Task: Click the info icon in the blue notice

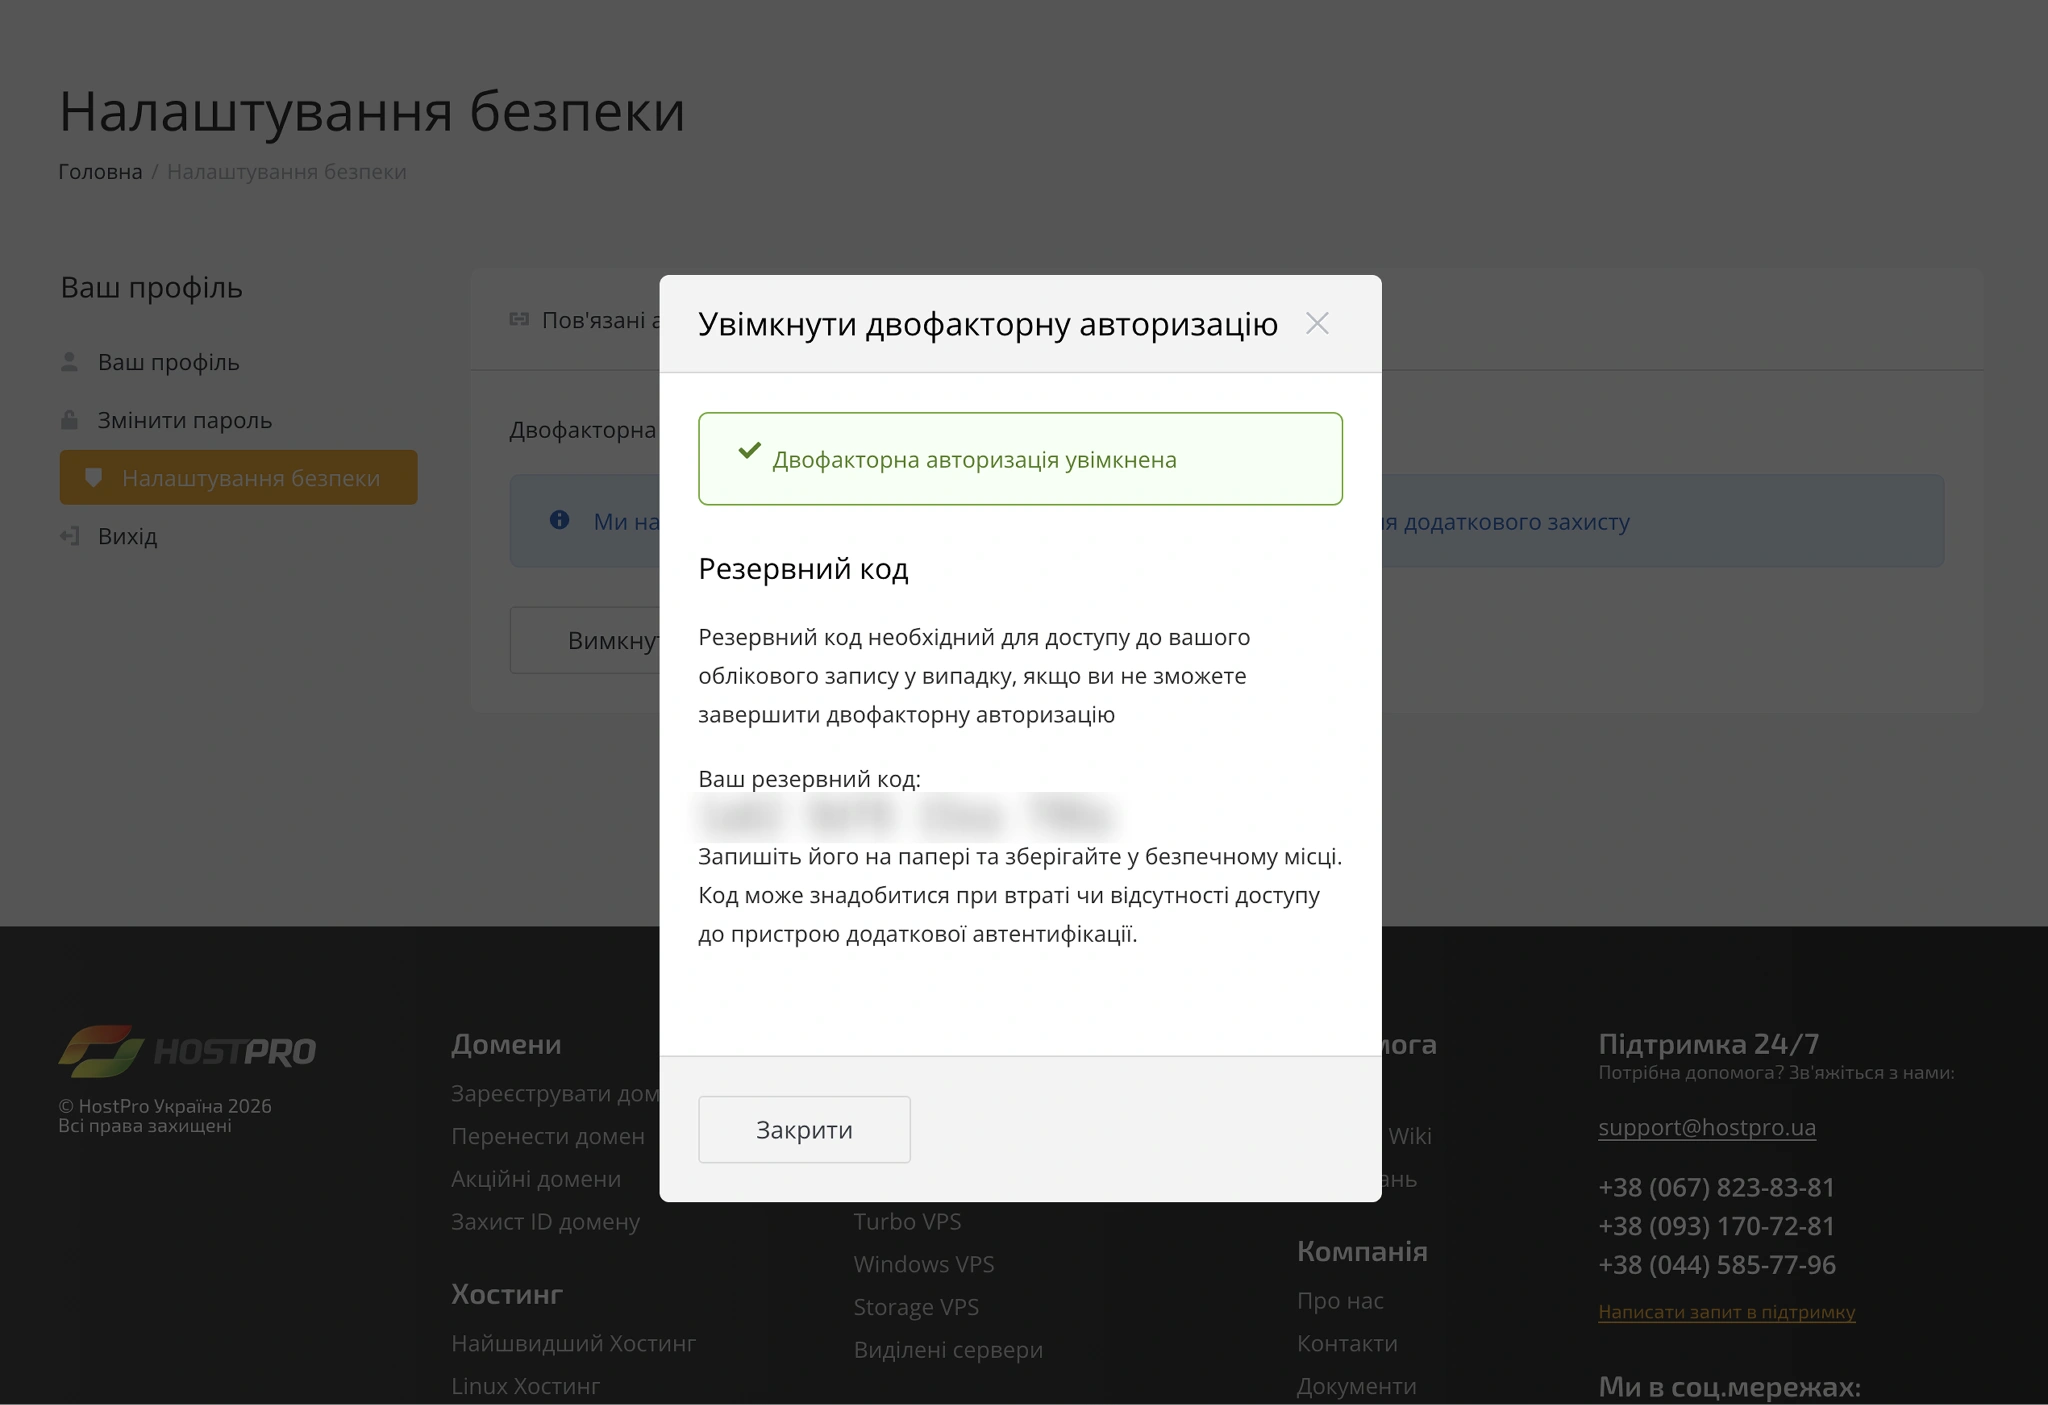Action: (560, 521)
